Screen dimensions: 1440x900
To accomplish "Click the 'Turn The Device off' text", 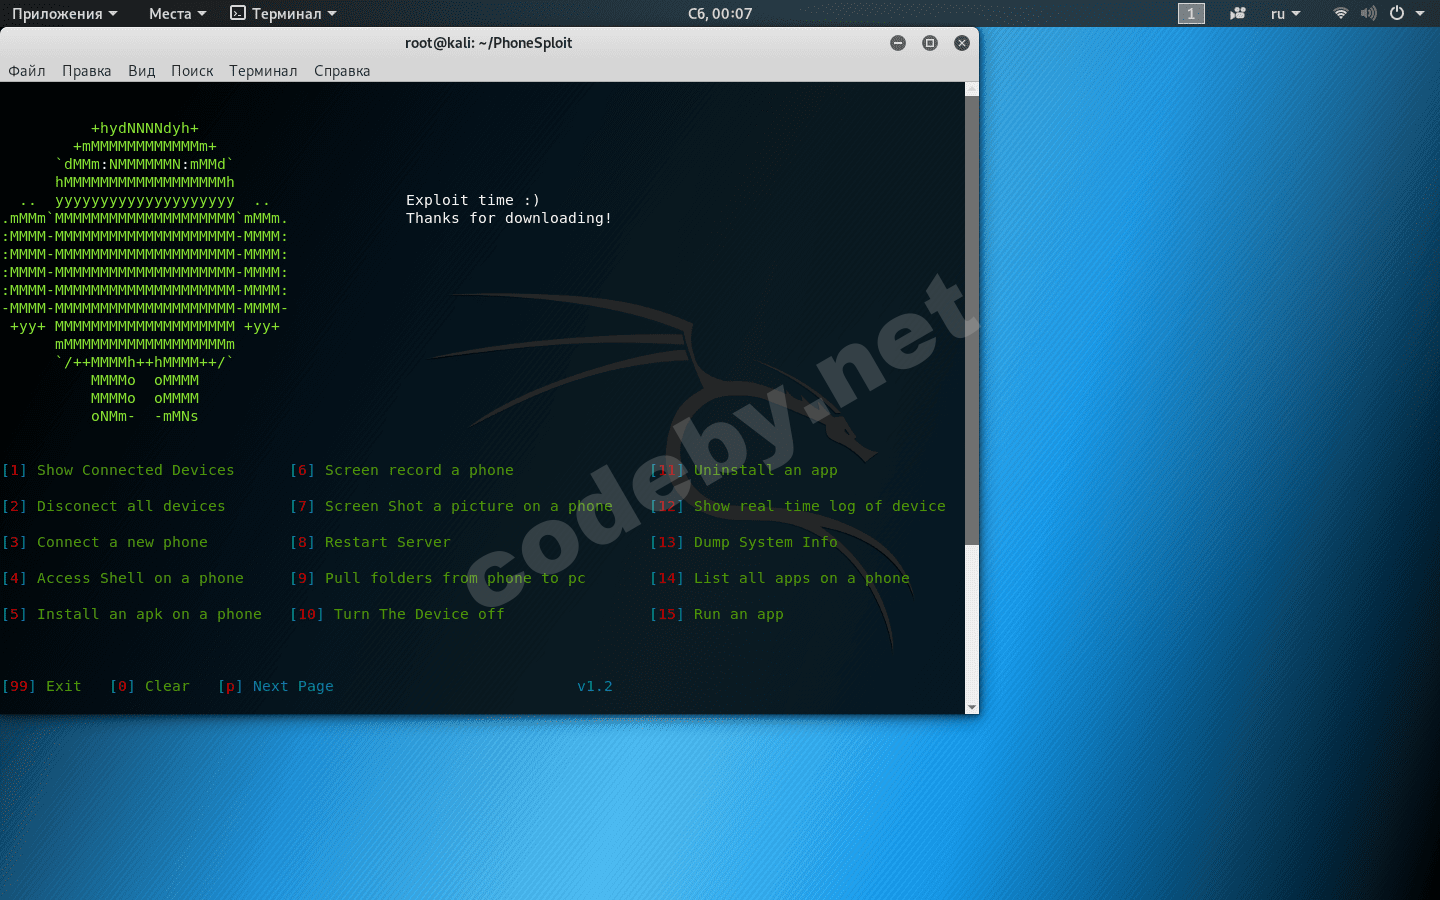I will [419, 614].
